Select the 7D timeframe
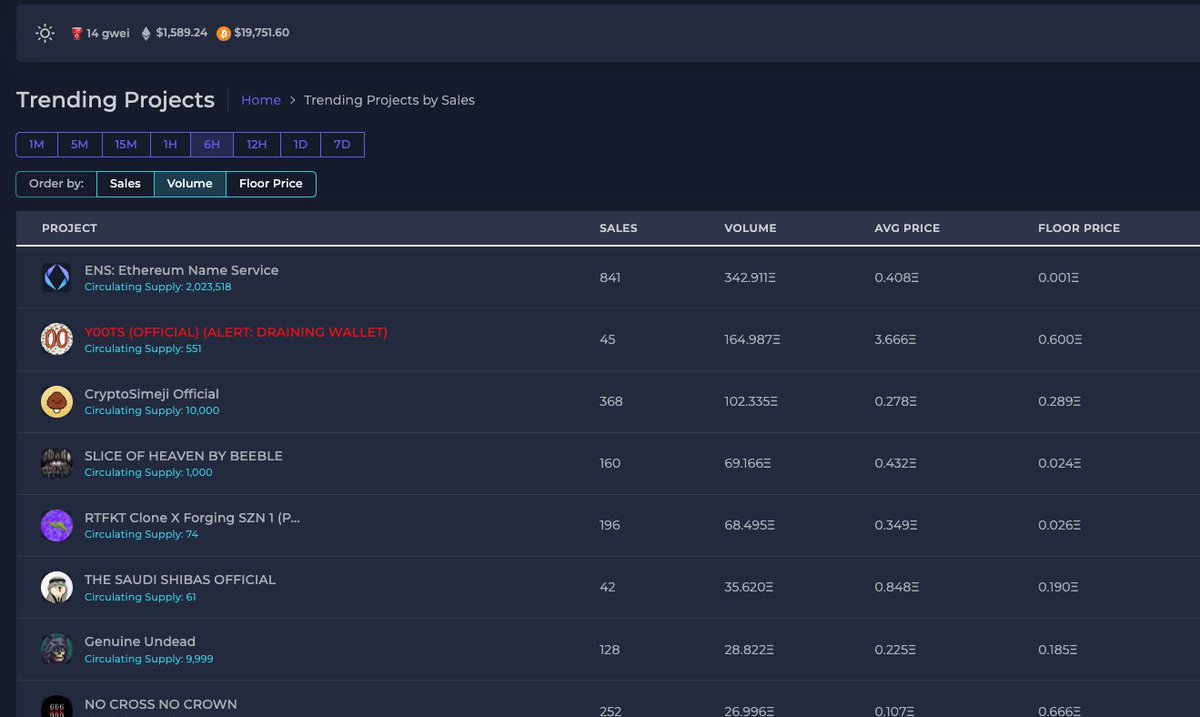The width and height of the screenshot is (1200, 717). click(342, 145)
